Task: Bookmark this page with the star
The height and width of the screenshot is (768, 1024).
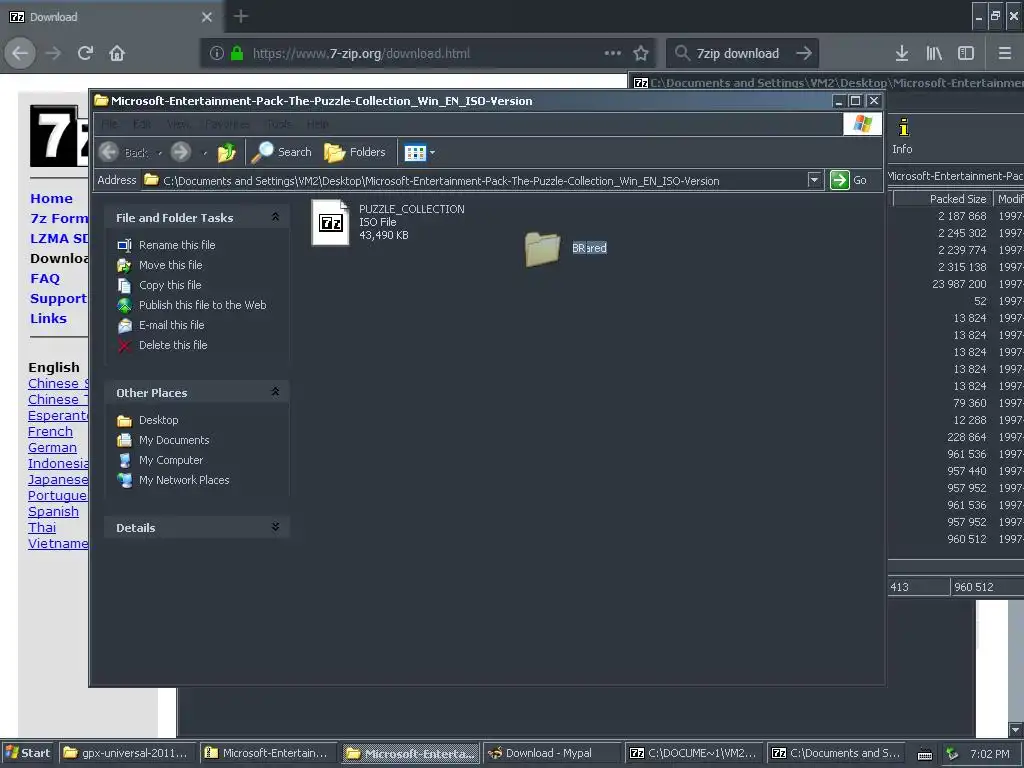Action: tap(641, 54)
